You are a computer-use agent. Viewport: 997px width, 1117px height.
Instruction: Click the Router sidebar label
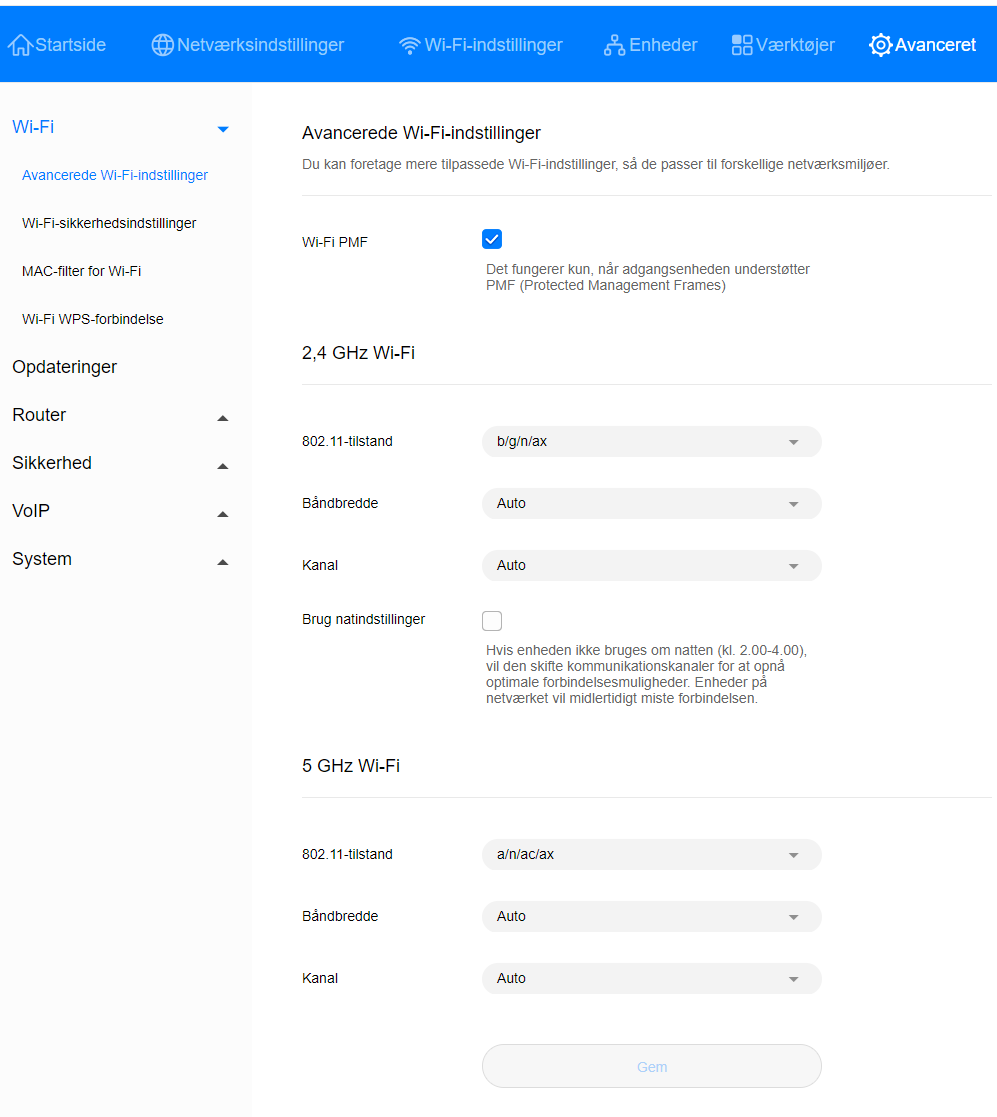(x=39, y=415)
